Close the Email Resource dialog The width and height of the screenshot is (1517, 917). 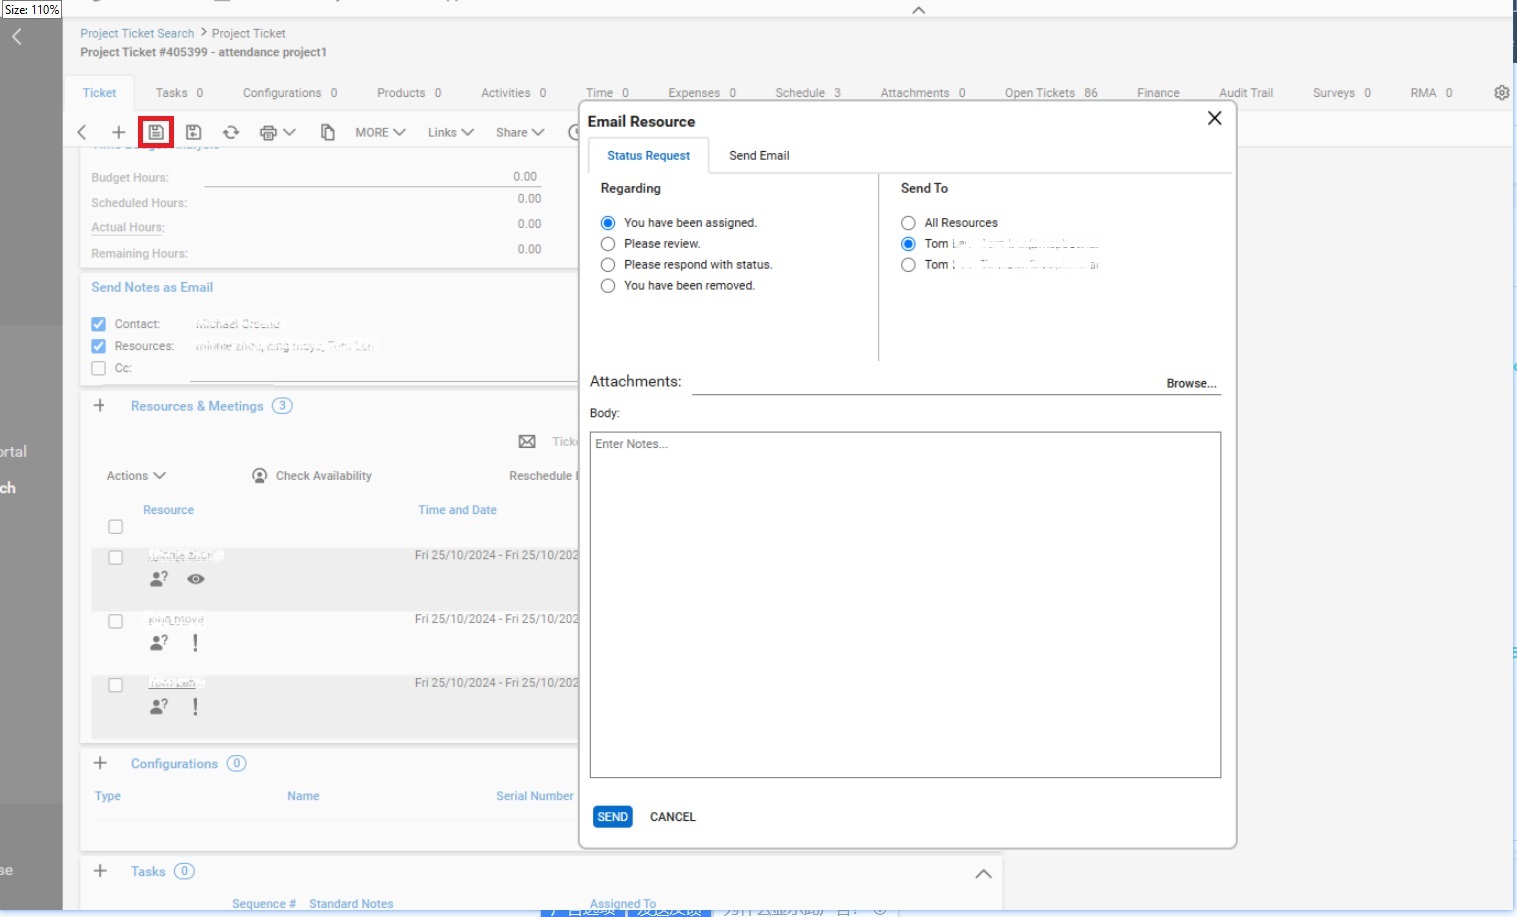1214,119
